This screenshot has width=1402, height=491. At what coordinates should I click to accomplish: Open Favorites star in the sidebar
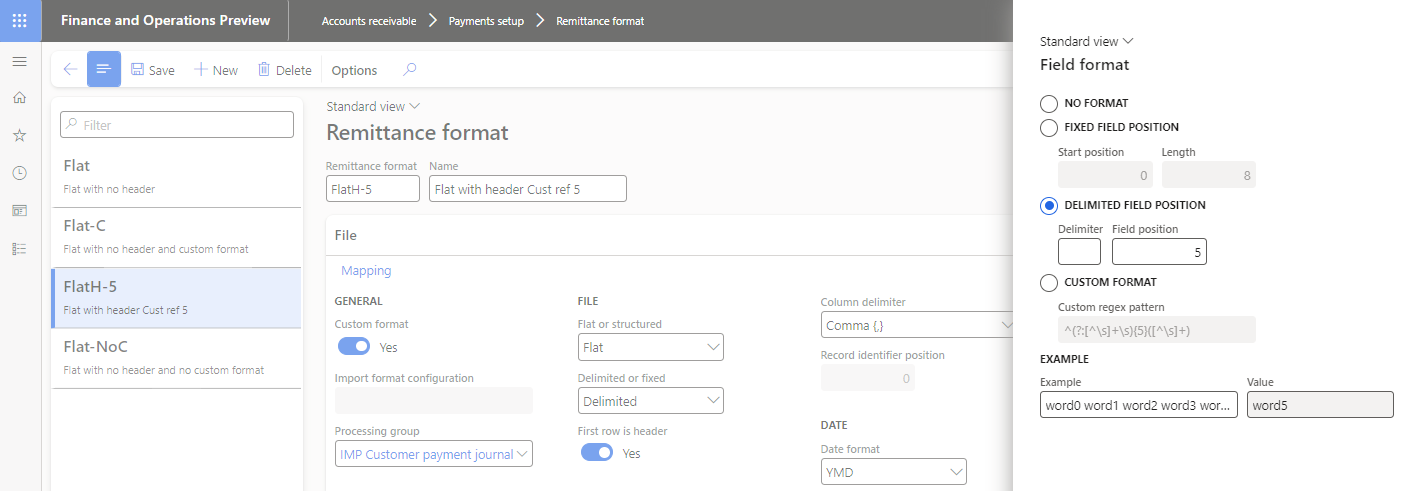(19, 135)
